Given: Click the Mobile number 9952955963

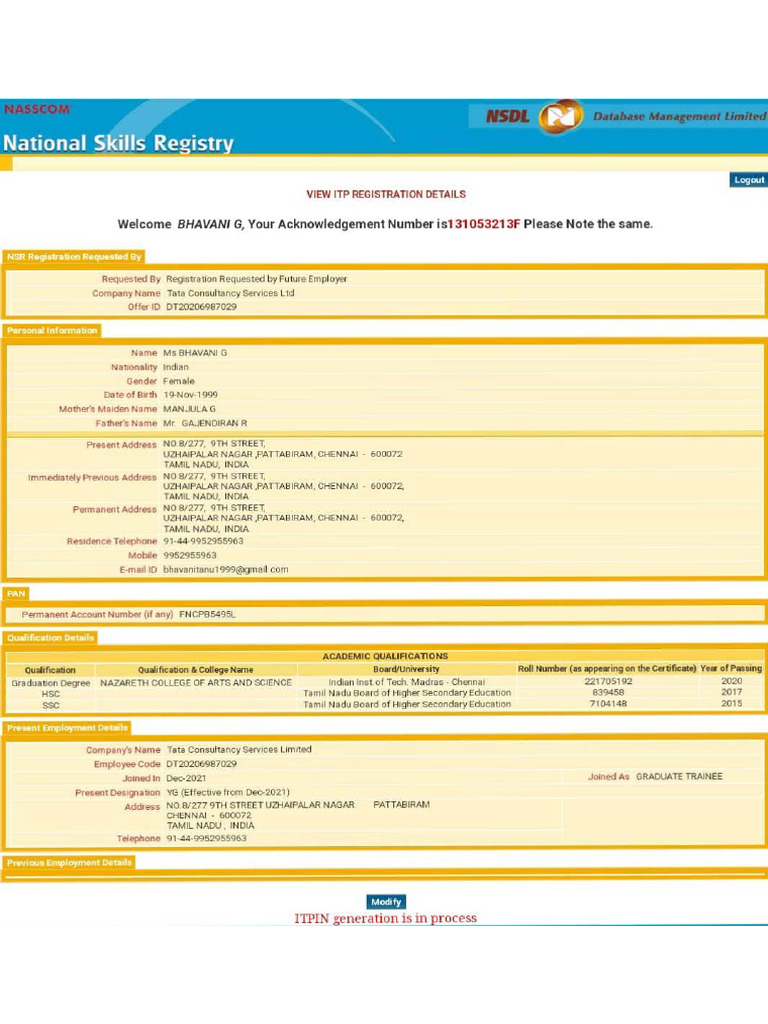Looking at the screenshot, I should (189, 555).
